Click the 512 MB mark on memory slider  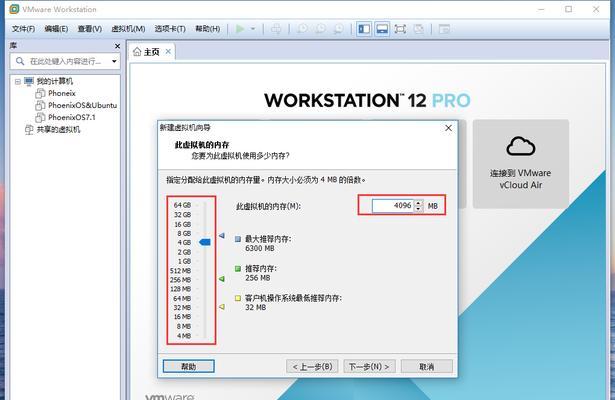180,271
